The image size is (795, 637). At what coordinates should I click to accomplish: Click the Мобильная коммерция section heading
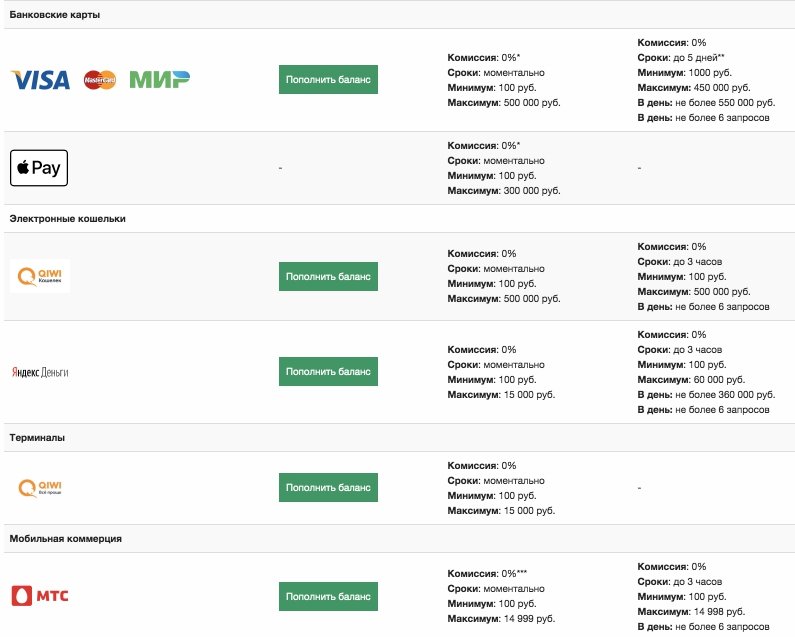(65, 539)
